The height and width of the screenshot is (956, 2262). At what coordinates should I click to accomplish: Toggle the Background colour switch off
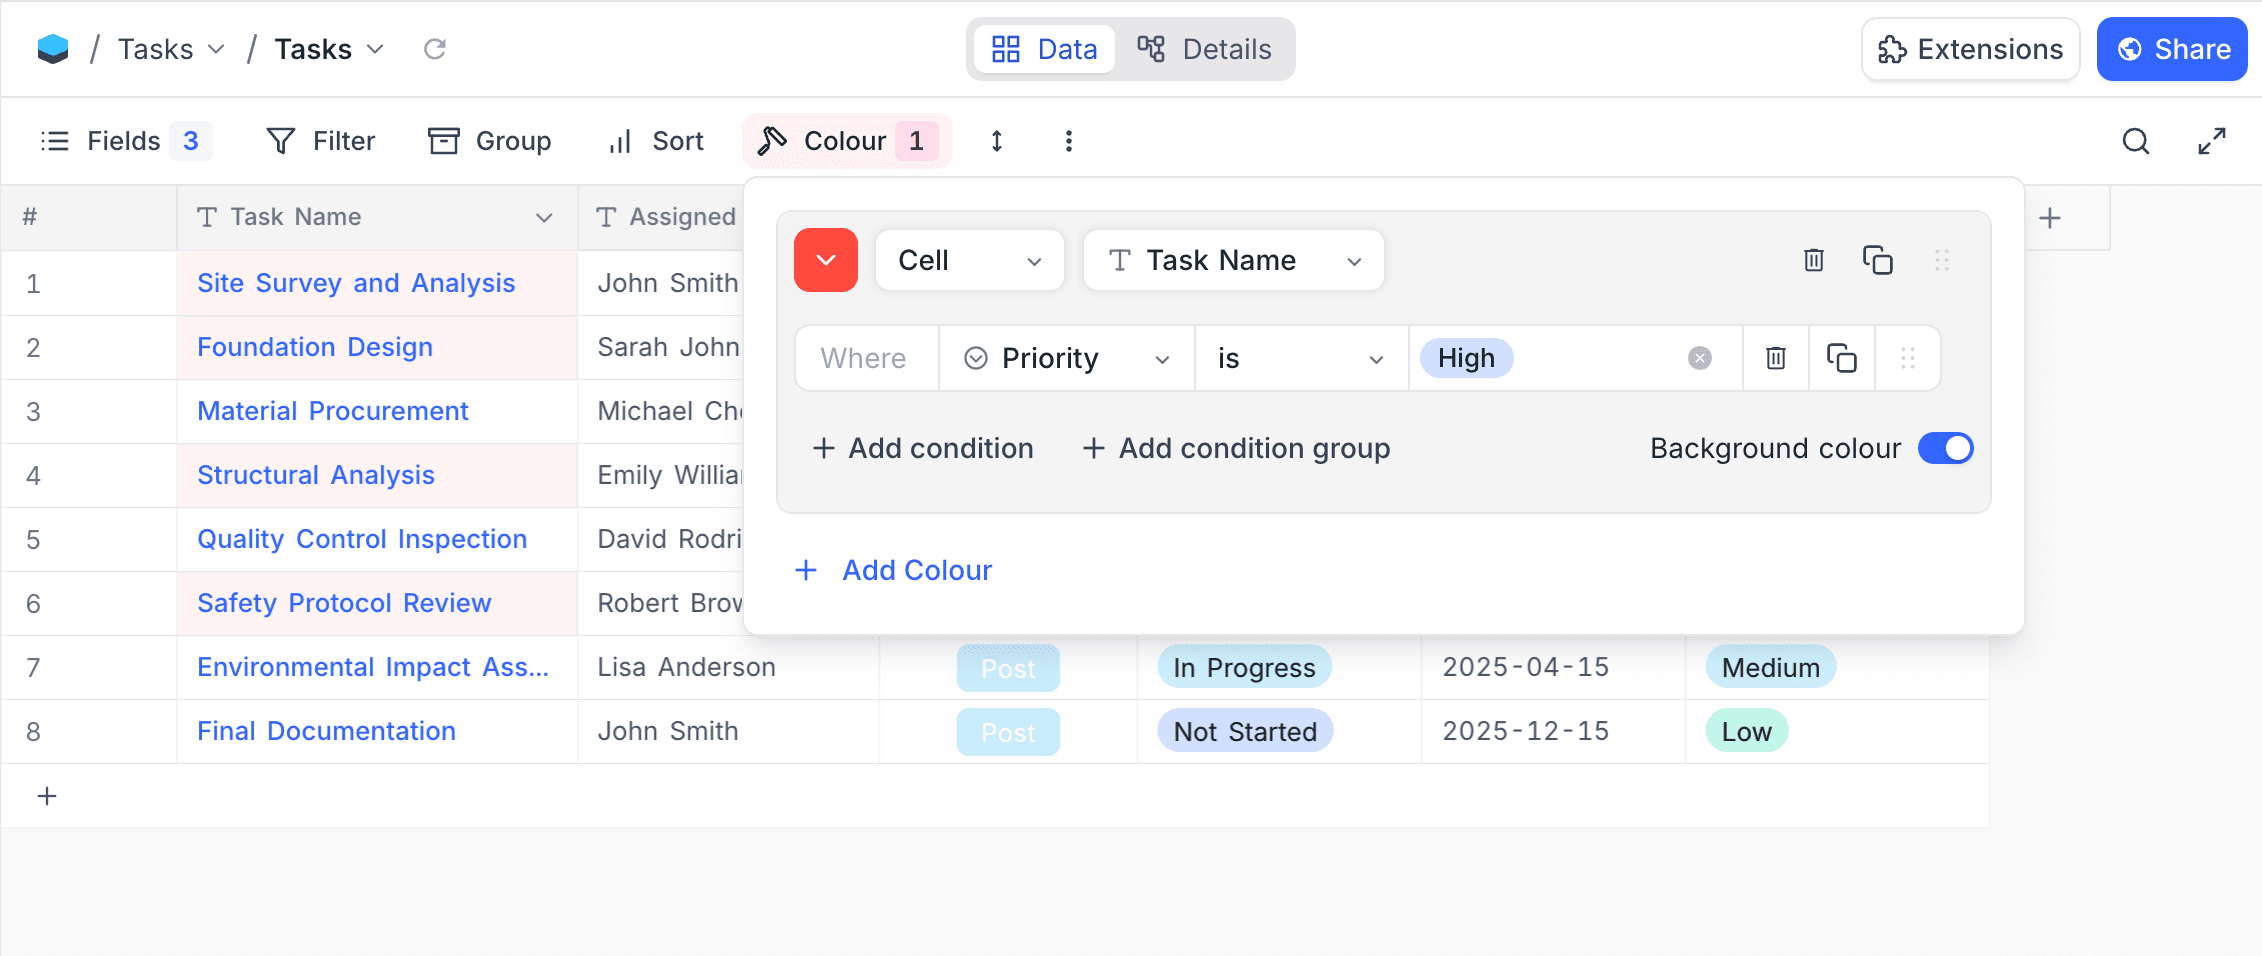point(1945,448)
